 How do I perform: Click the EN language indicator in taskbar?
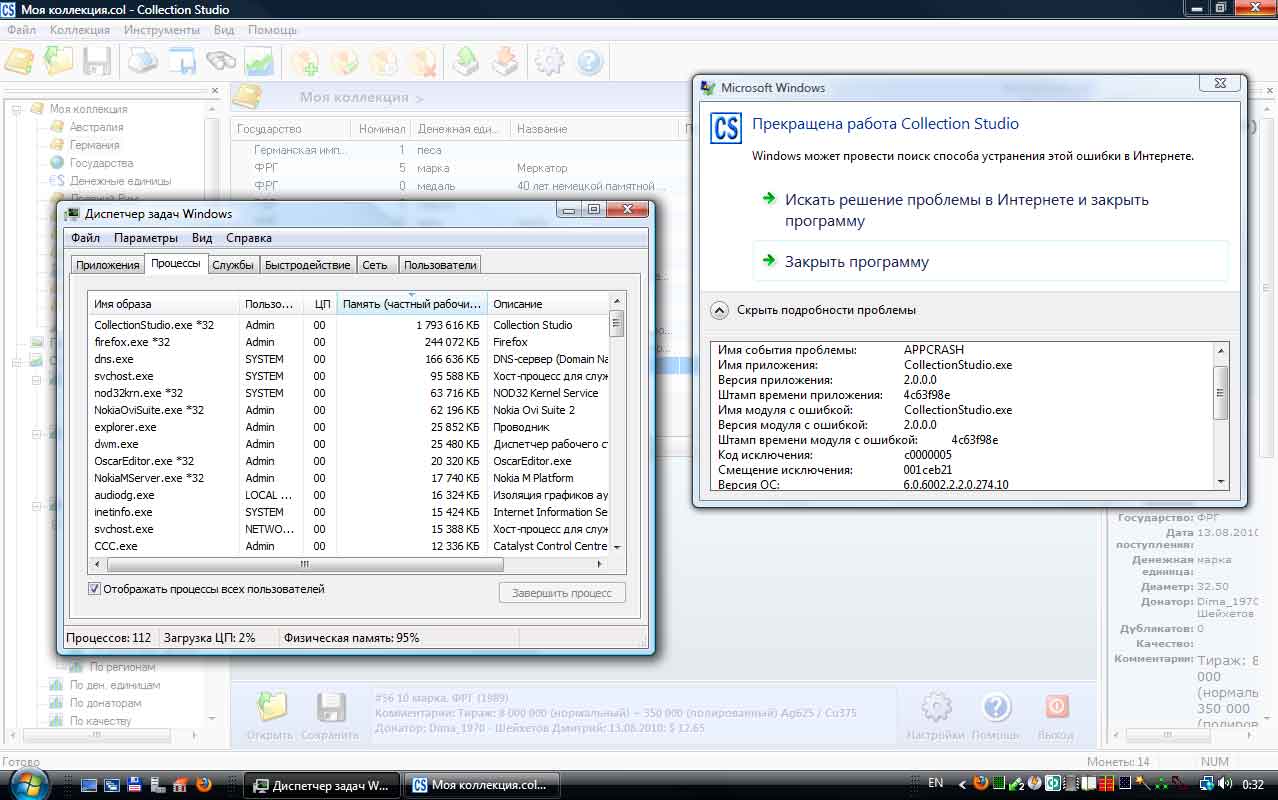(x=936, y=783)
